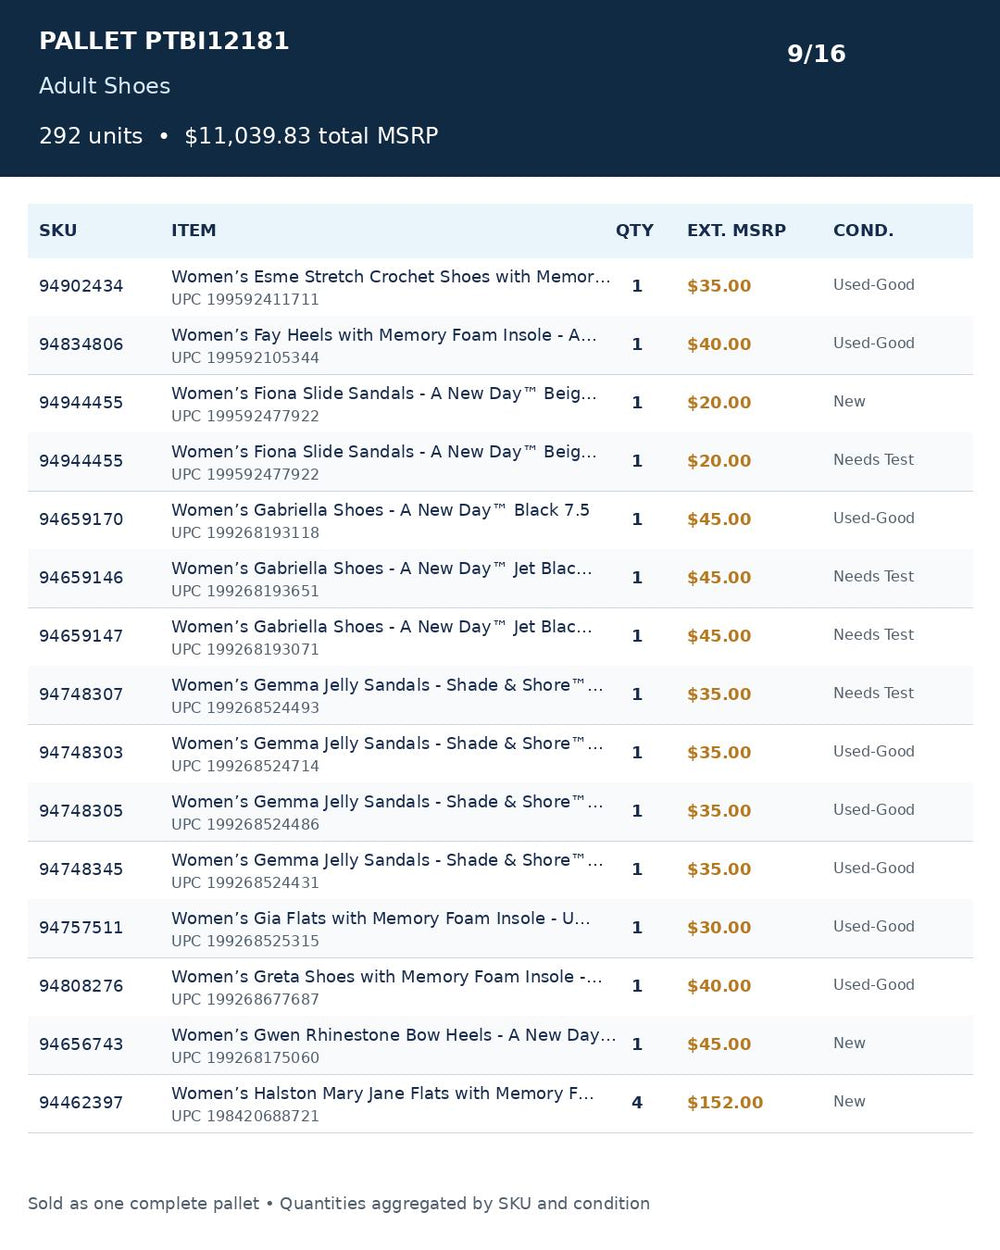Click the quantity 4 in the last row
1000x1250 pixels.
(637, 1103)
